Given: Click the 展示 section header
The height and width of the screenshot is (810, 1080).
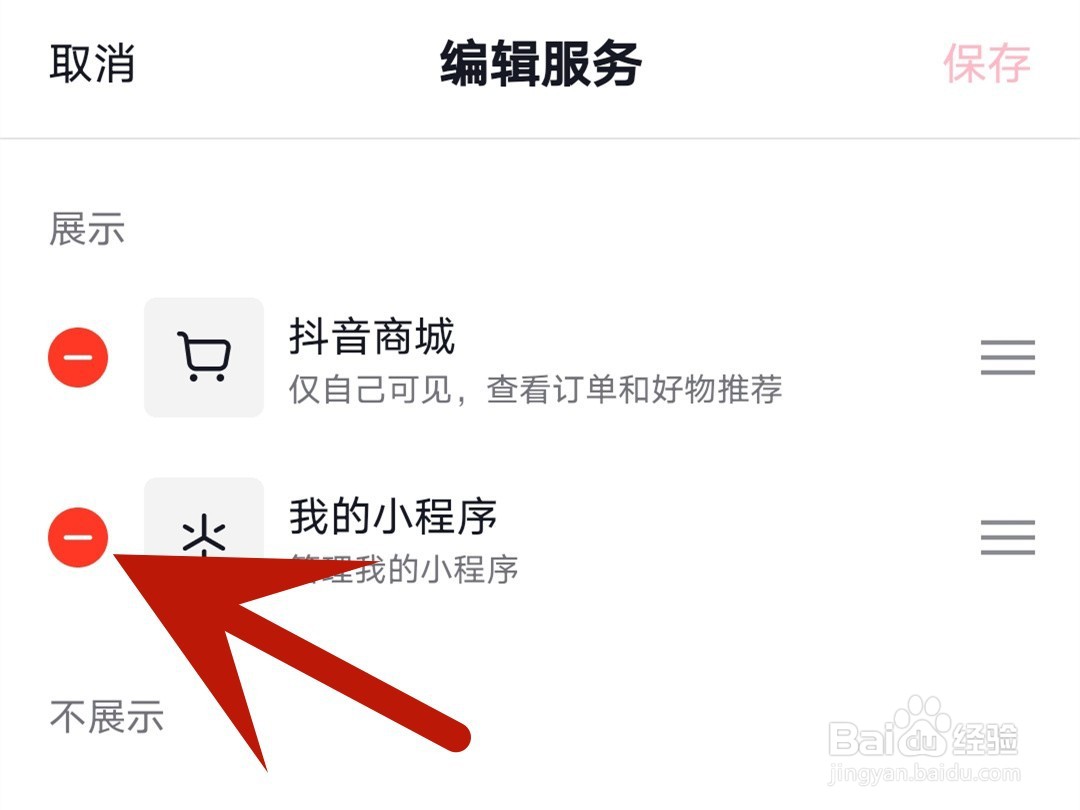Looking at the screenshot, I should (87, 229).
